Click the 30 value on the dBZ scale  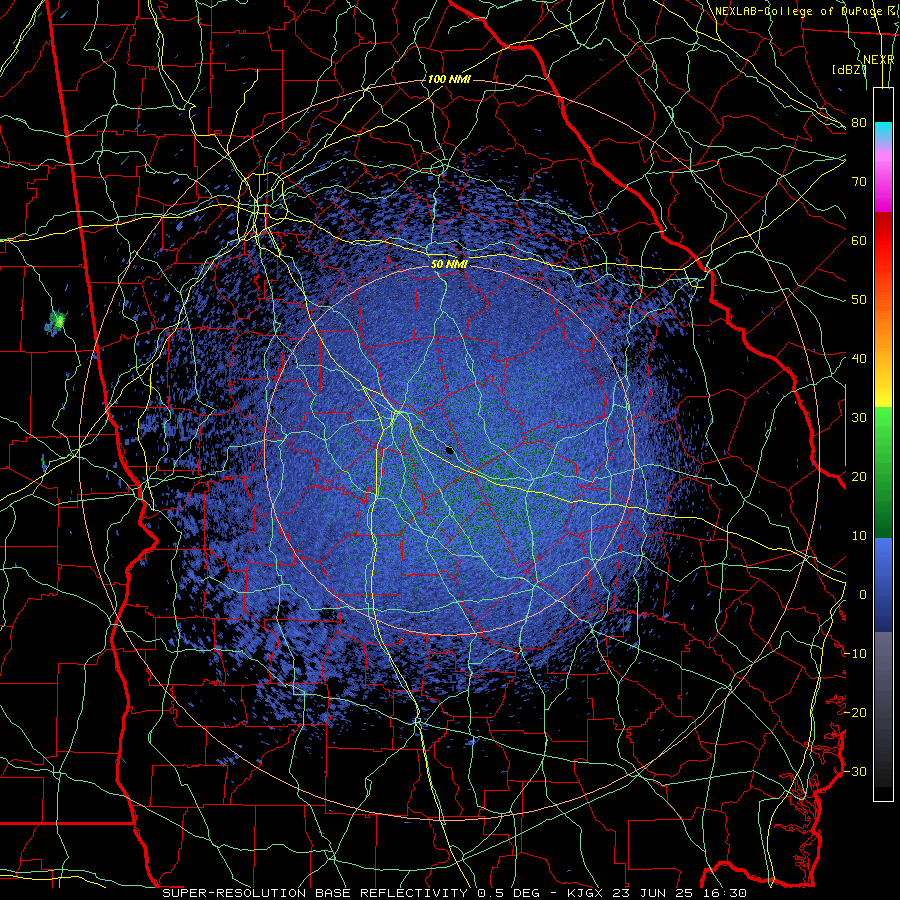859,417
